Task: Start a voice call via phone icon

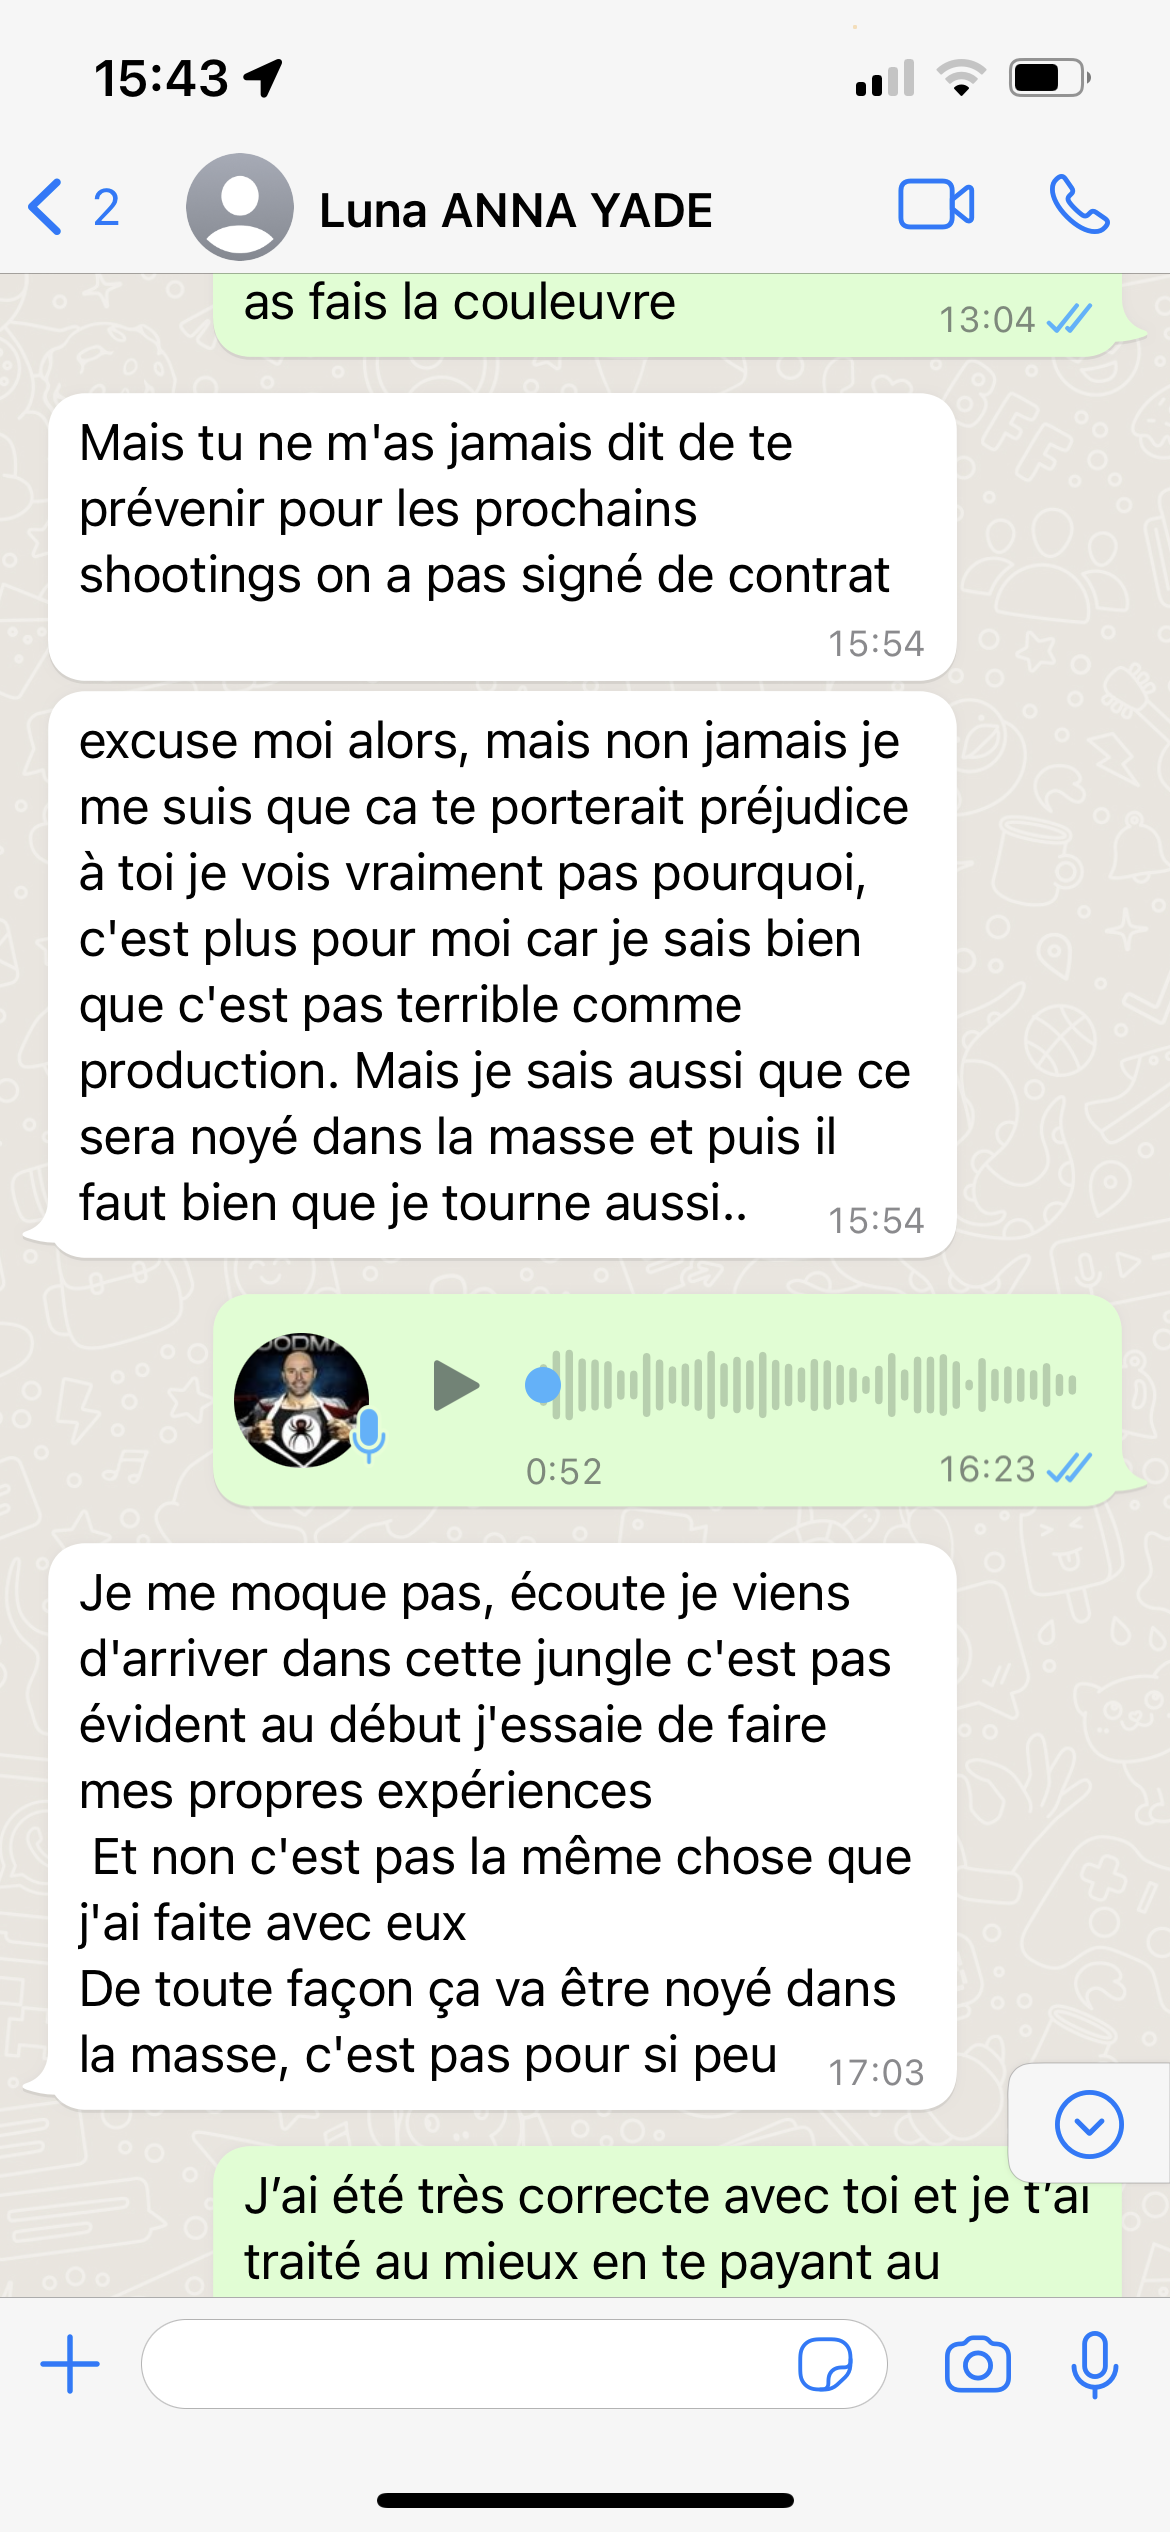Action: [x=1079, y=205]
